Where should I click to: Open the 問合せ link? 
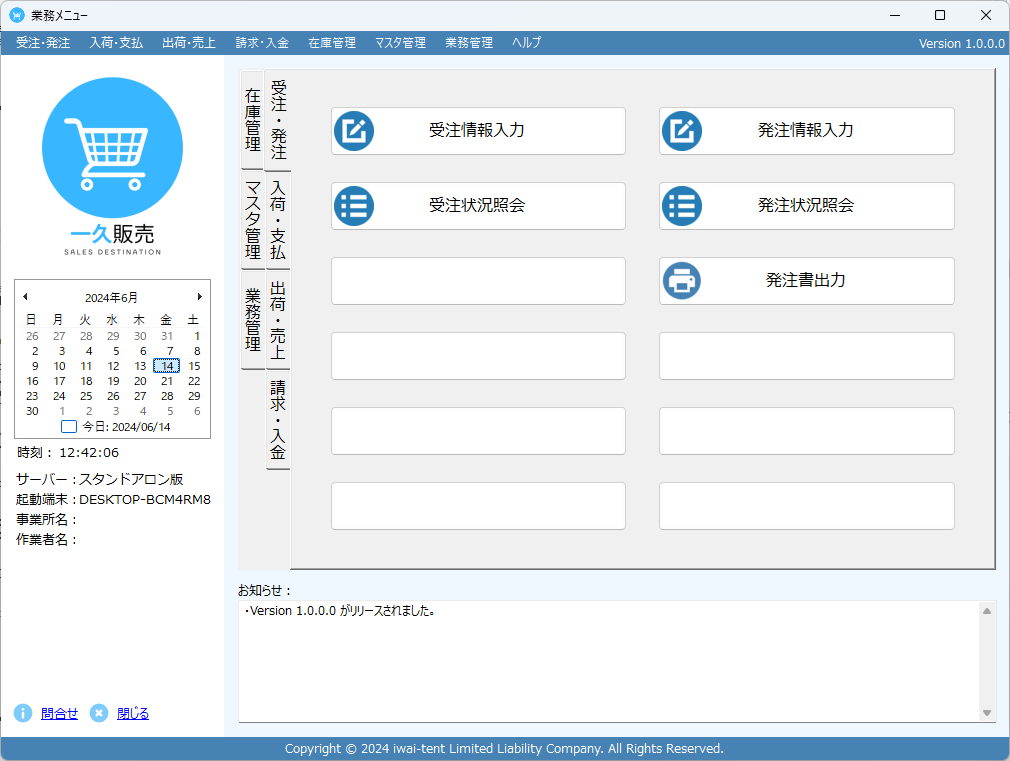pyautogui.click(x=59, y=713)
